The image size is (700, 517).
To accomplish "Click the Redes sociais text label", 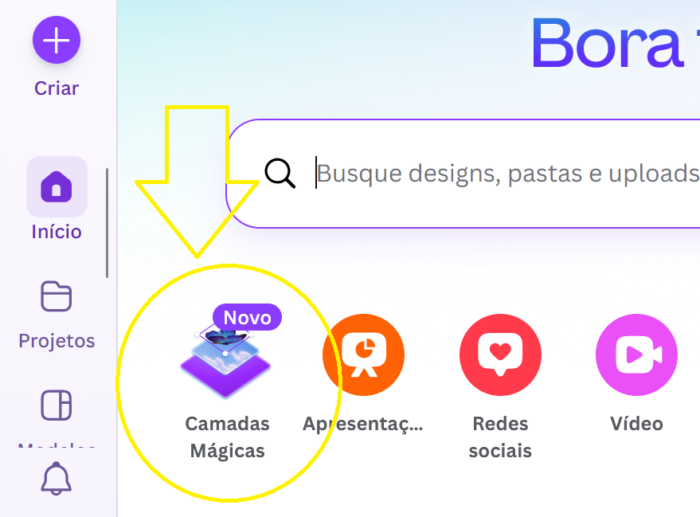I will click(500, 437).
